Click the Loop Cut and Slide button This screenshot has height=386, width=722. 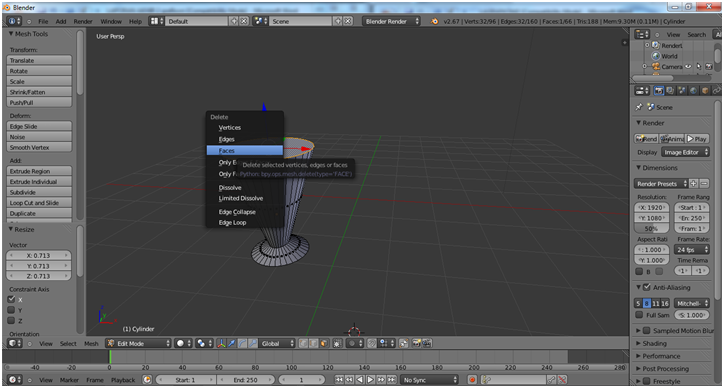click(39, 203)
